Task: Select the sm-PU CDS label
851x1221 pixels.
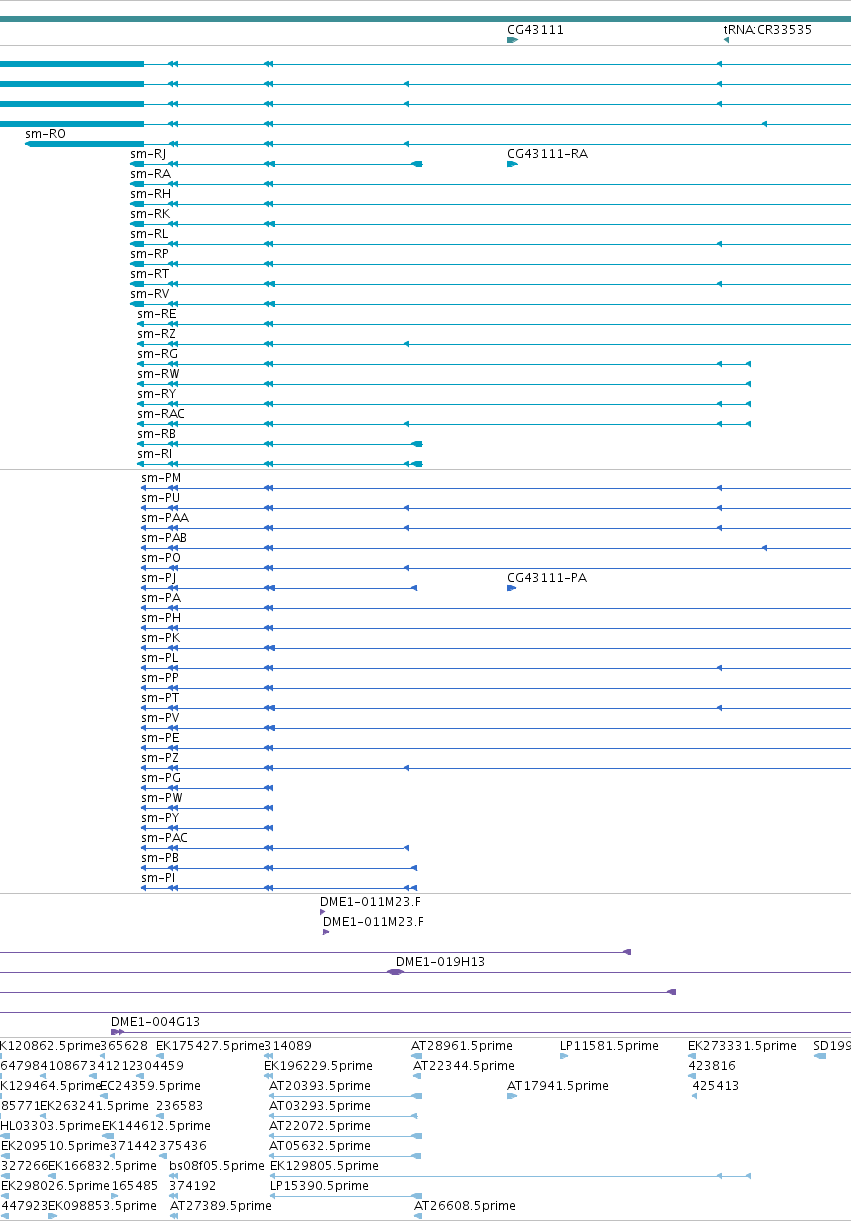Action: (x=160, y=498)
